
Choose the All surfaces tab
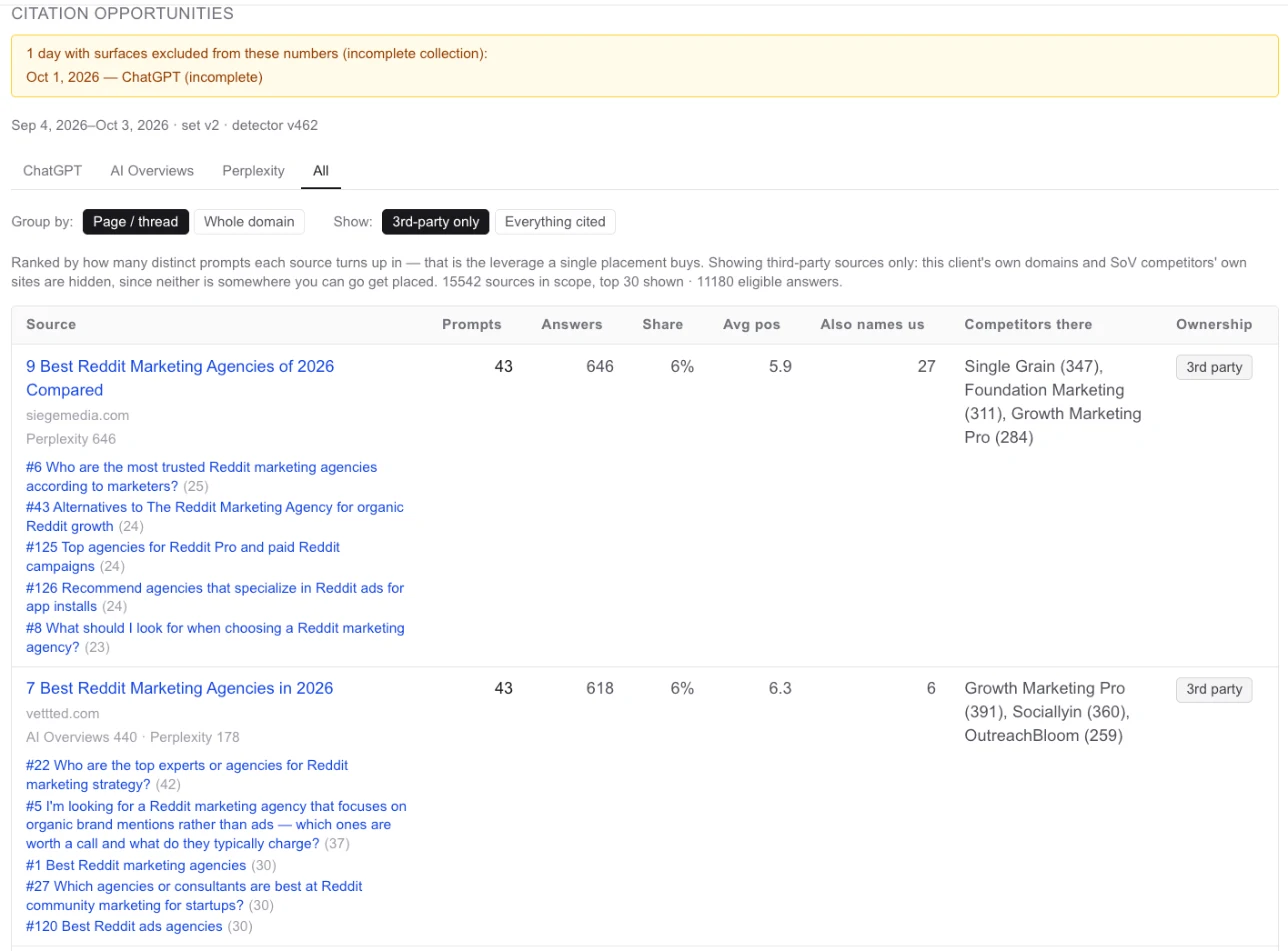pos(321,170)
